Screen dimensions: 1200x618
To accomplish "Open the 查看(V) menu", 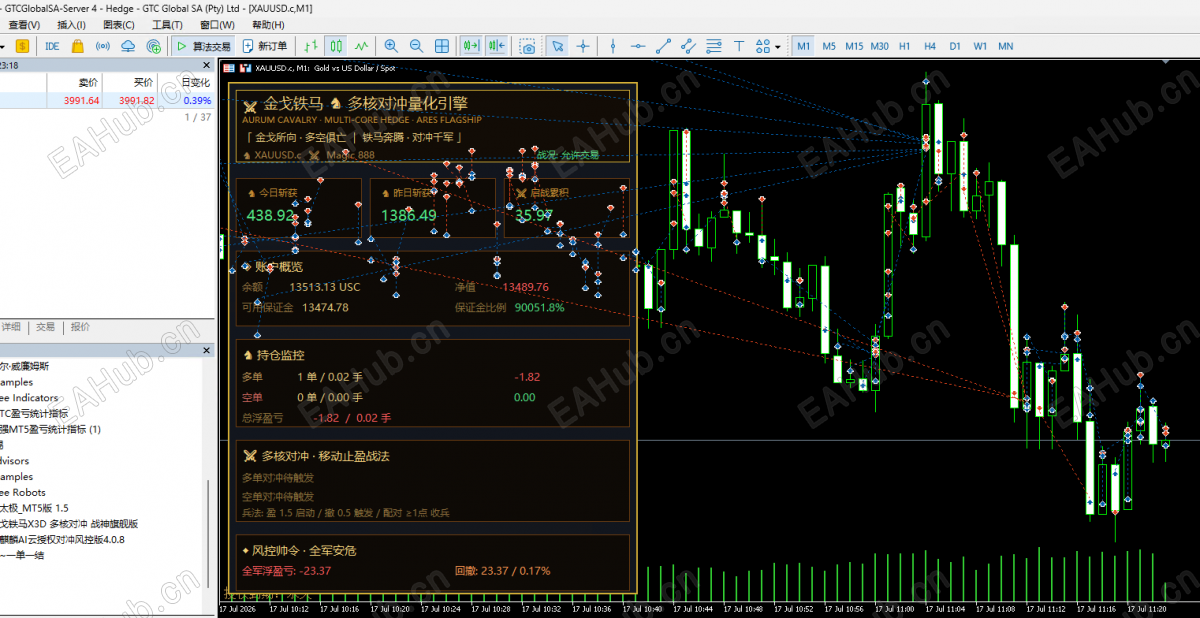I will [24, 24].
